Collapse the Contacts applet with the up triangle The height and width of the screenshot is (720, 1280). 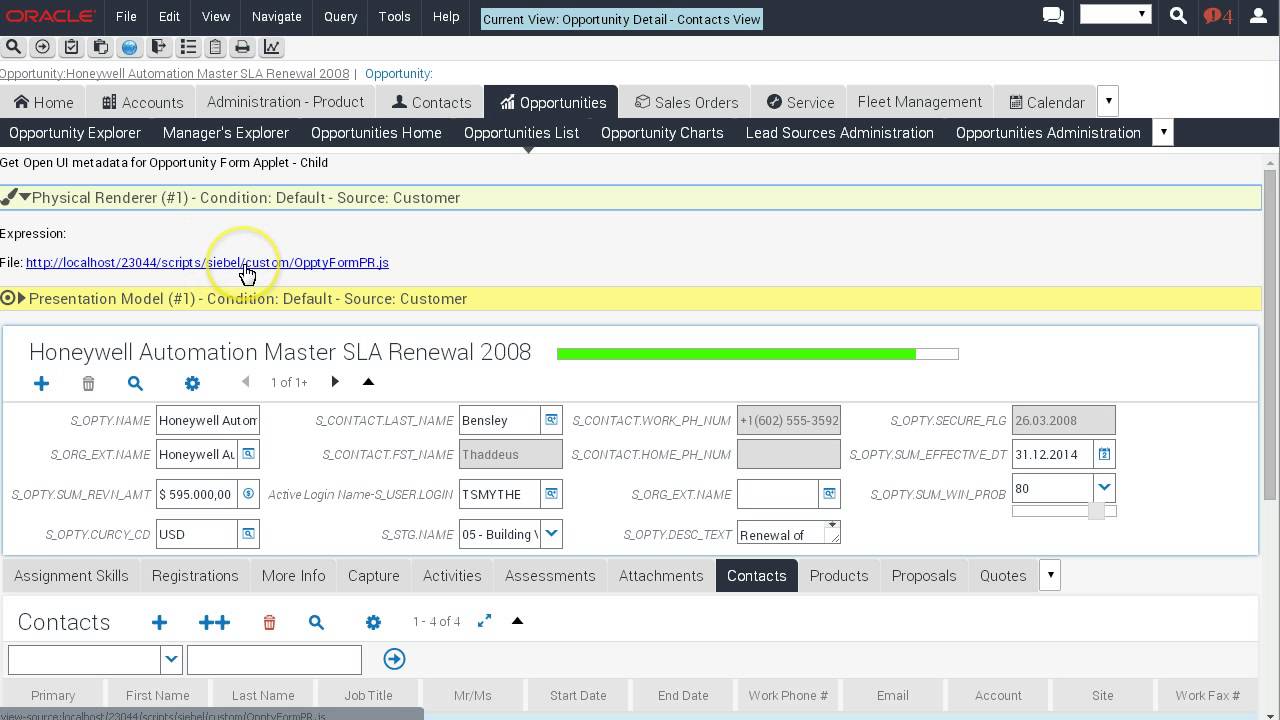click(517, 621)
